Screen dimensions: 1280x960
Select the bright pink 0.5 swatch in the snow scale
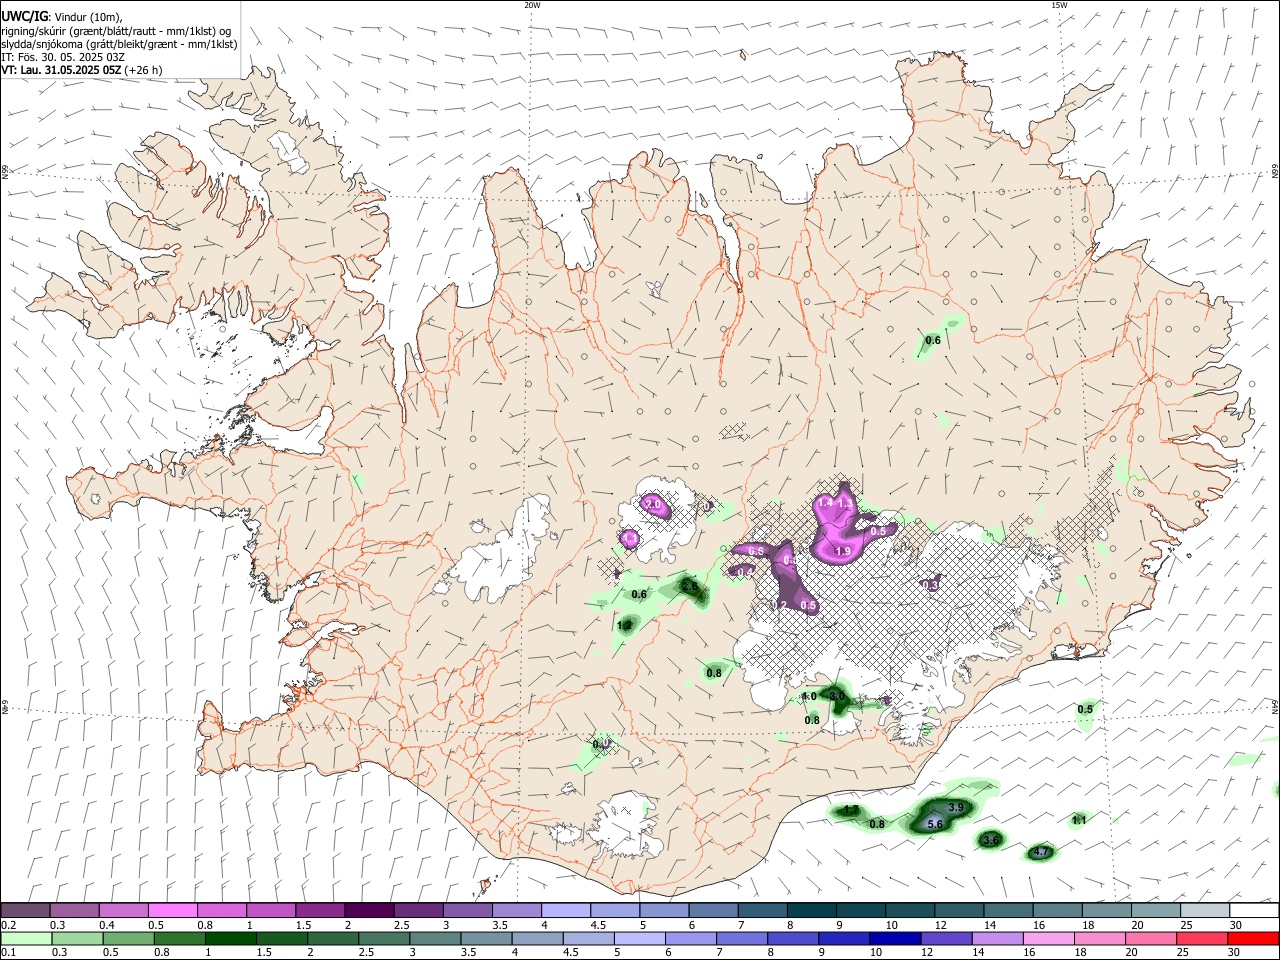[172, 911]
